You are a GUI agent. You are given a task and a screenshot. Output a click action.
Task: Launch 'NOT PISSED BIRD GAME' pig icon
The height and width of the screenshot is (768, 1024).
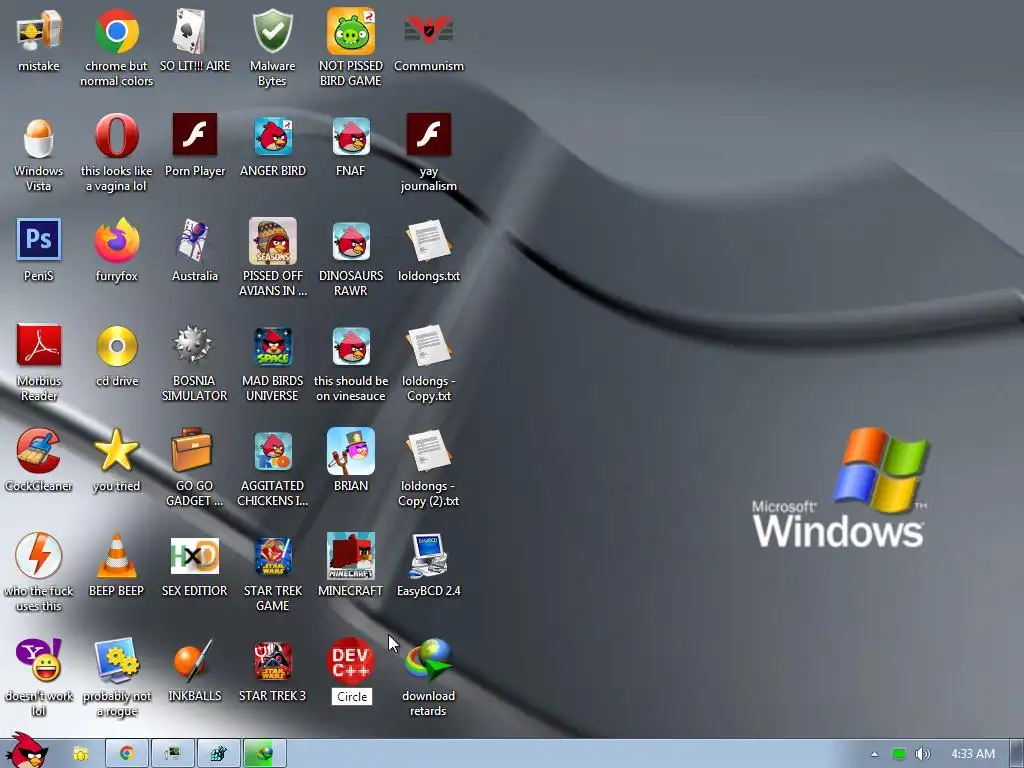pyautogui.click(x=351, y=31)
